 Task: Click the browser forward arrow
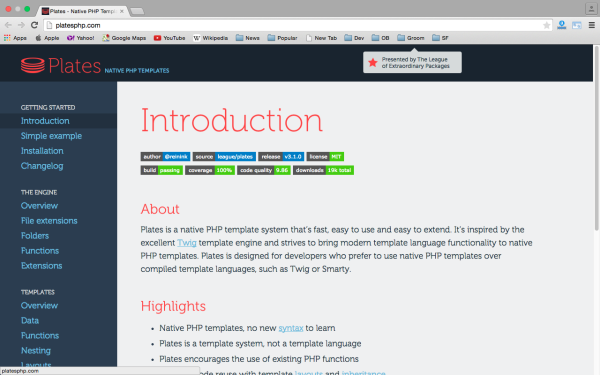(21, 25)
